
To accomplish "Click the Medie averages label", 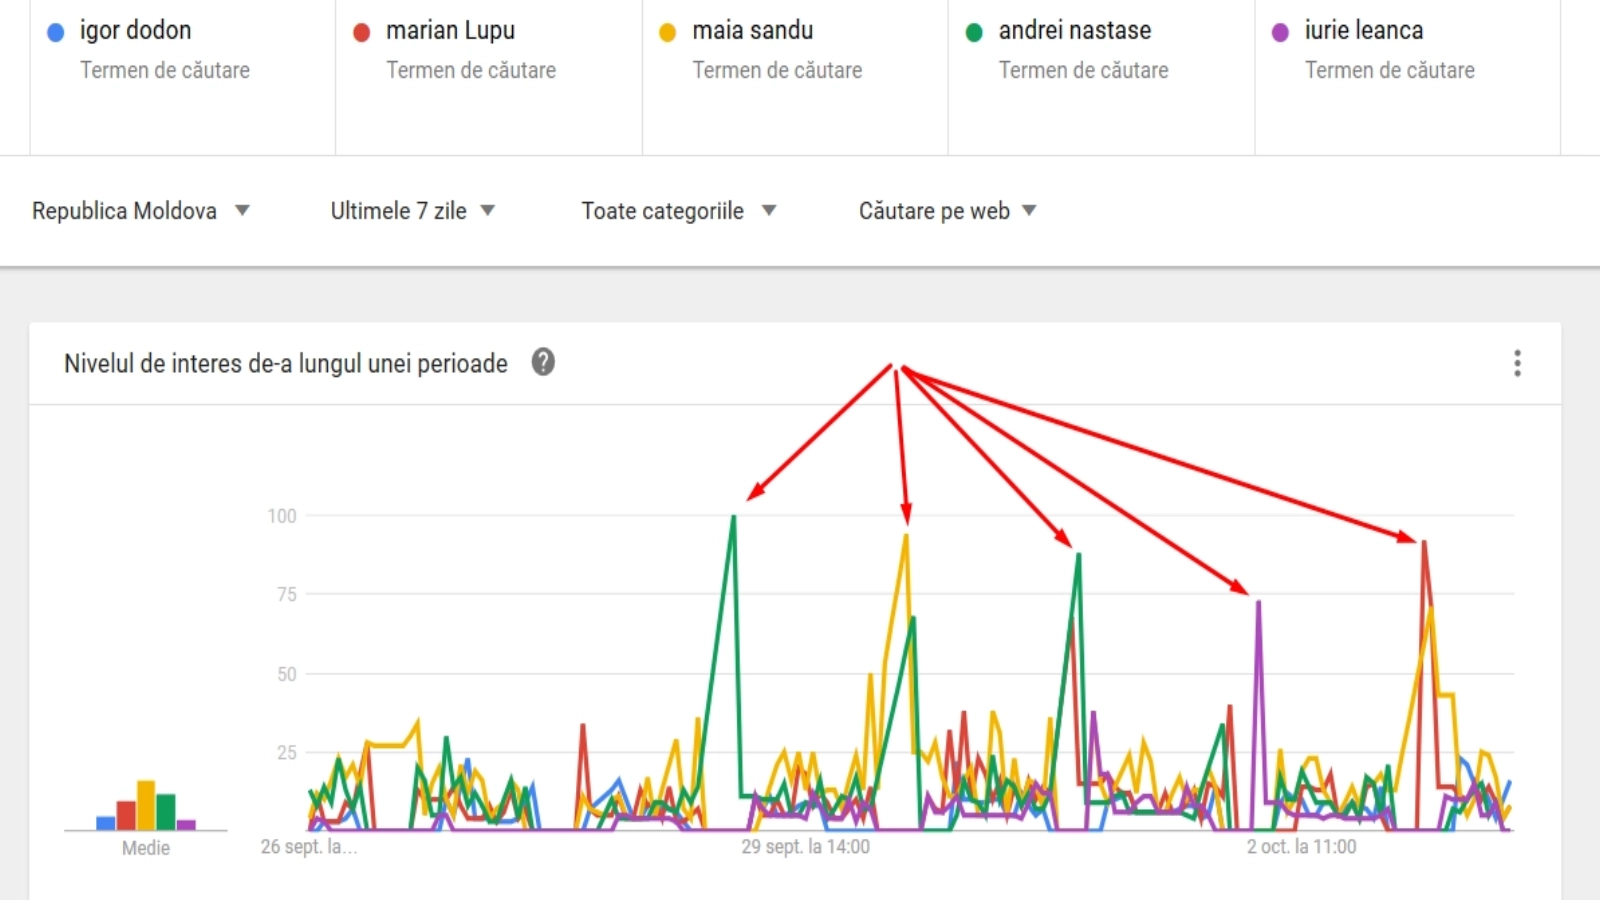I will (146, 848).
